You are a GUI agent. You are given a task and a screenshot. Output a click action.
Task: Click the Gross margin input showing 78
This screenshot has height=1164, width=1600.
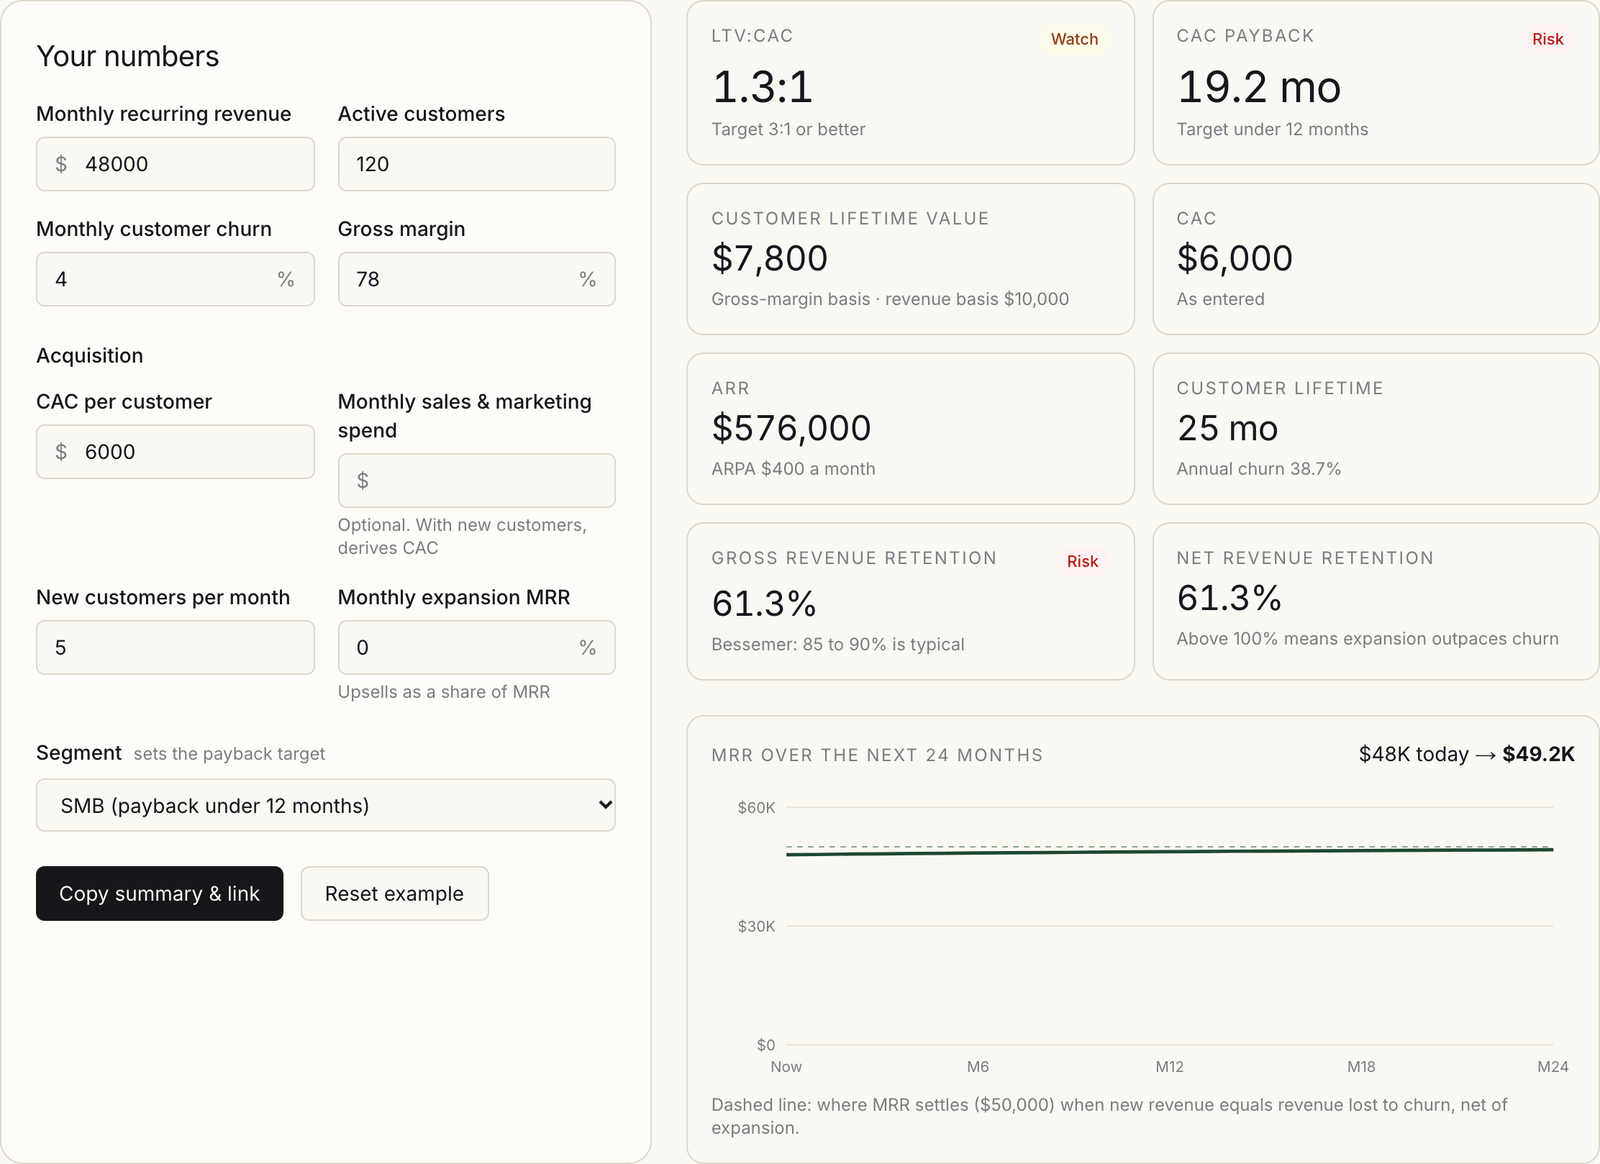(476, 279)
